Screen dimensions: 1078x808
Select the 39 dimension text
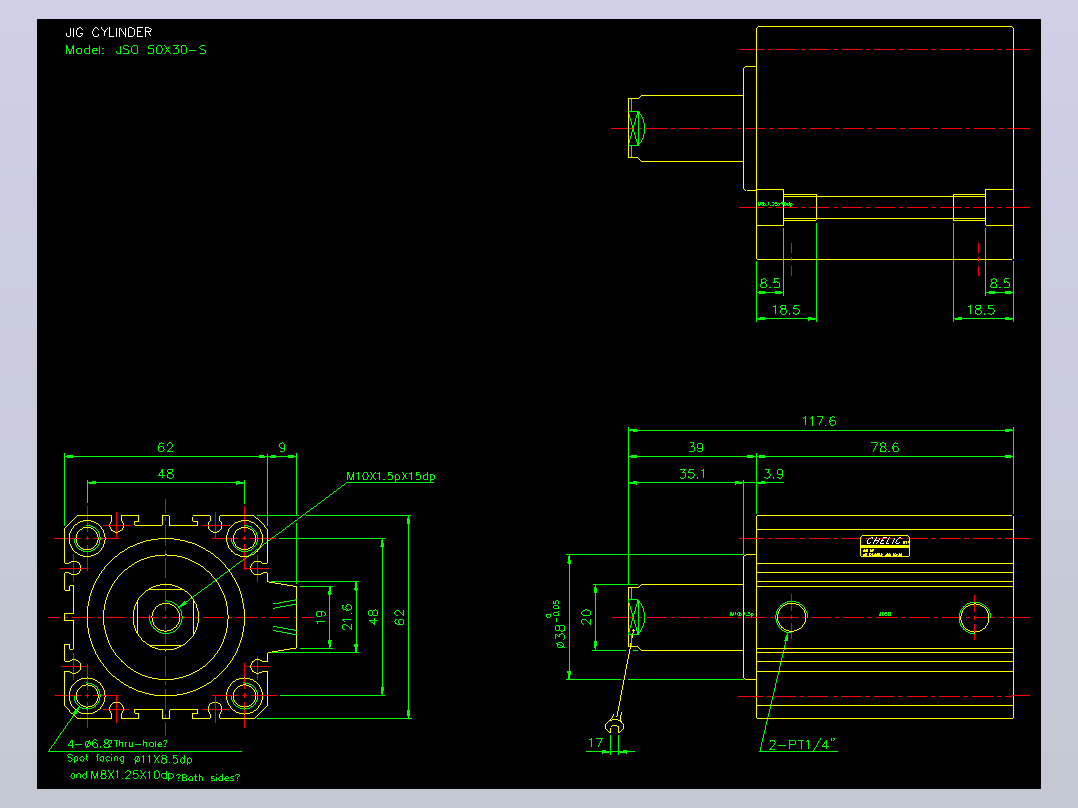tap(696, 447)
